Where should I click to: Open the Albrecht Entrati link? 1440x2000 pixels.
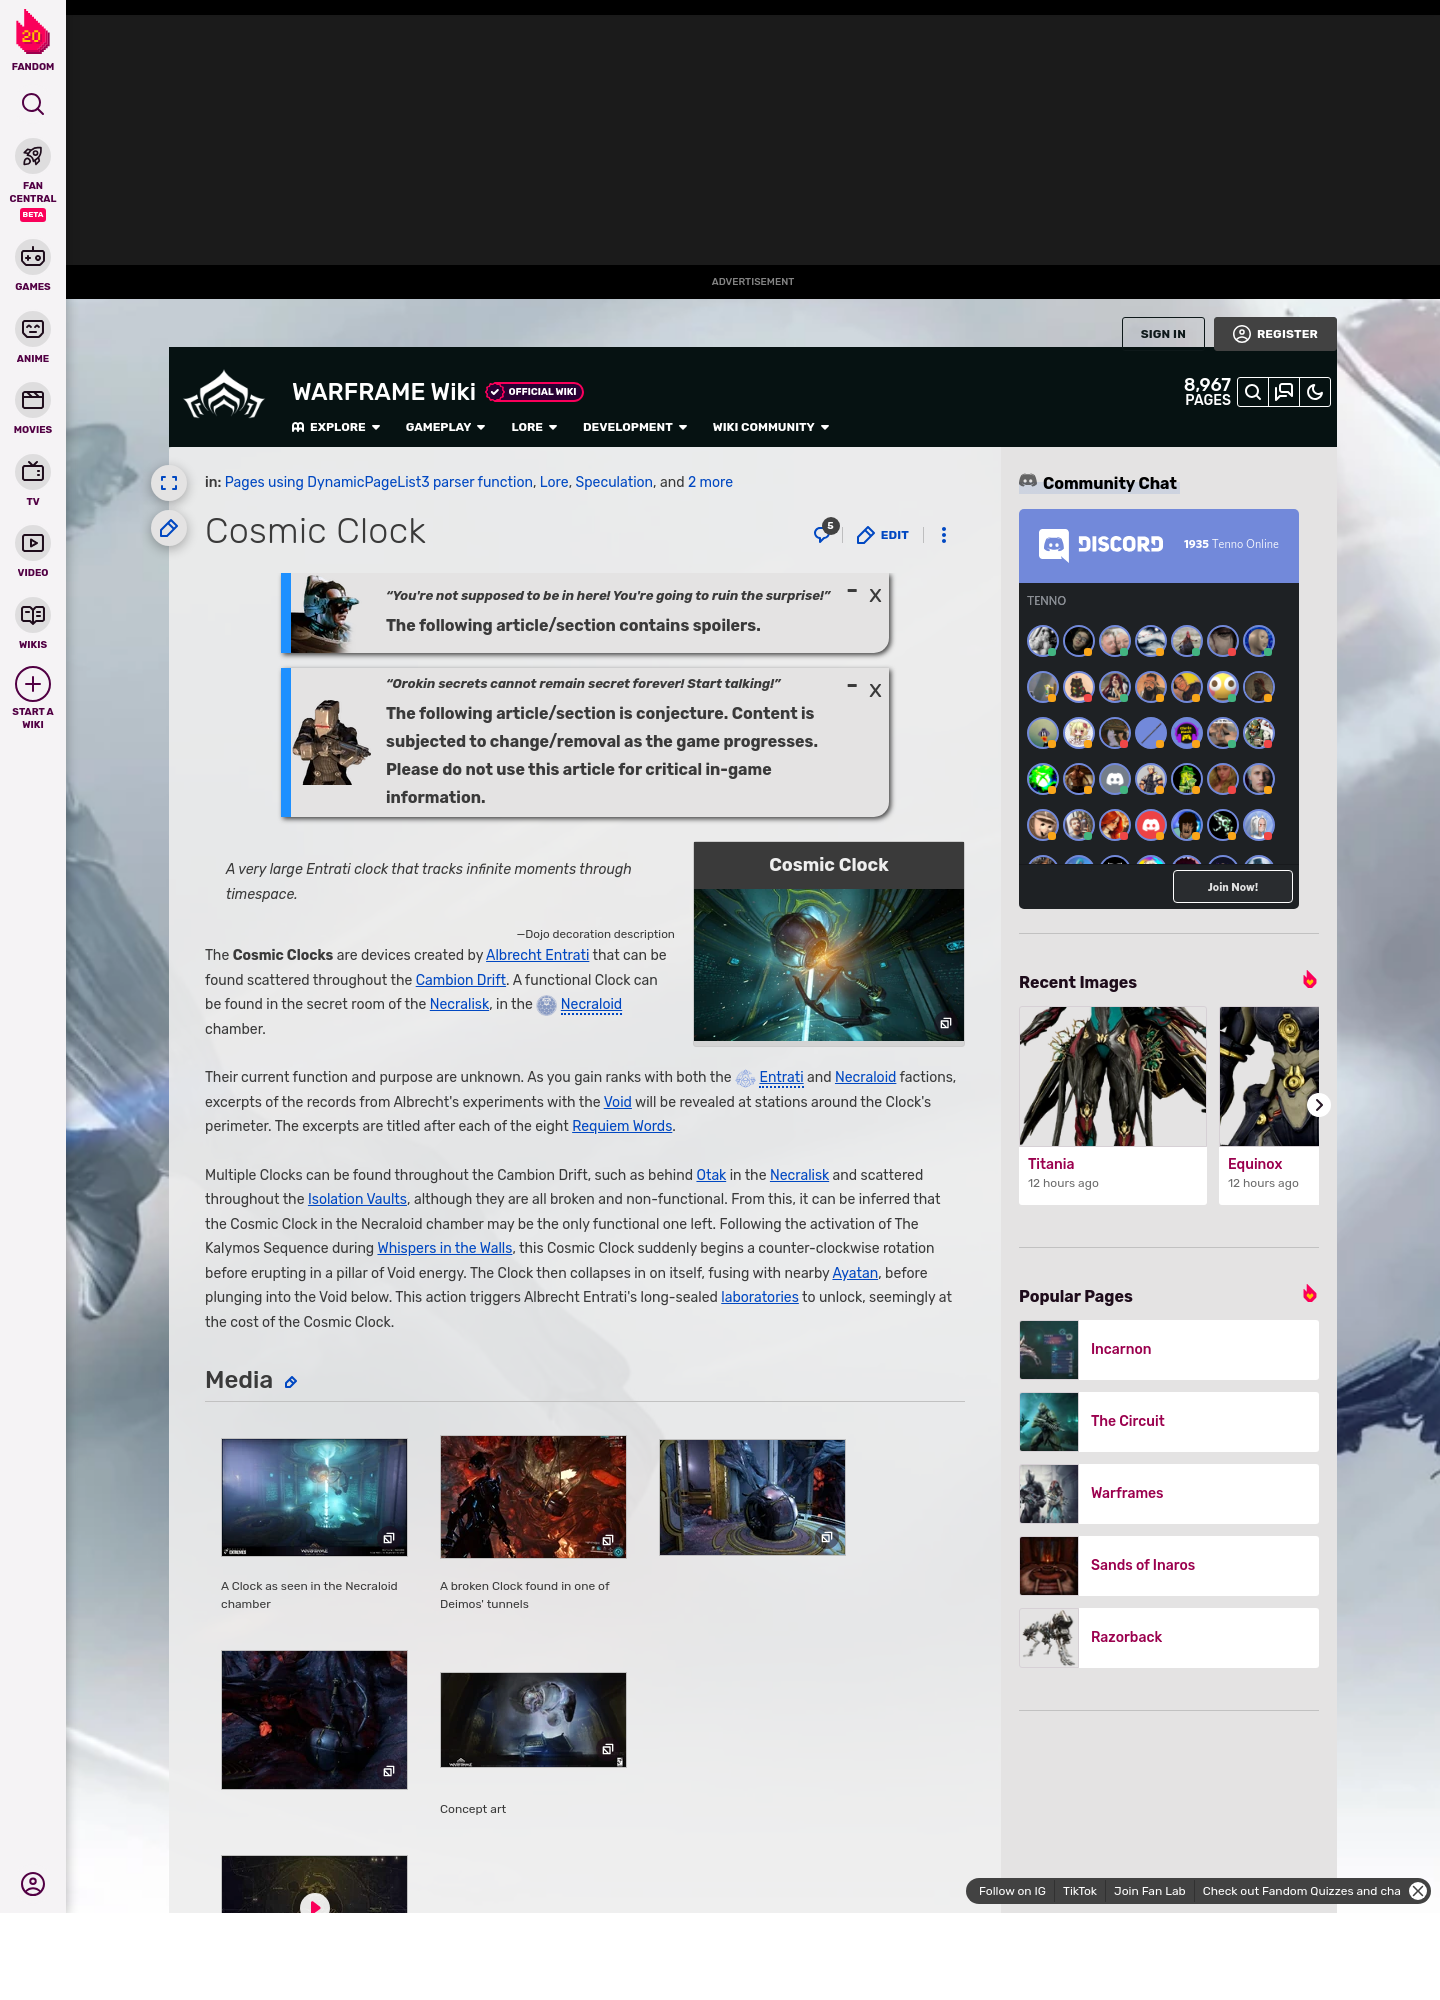537,955
